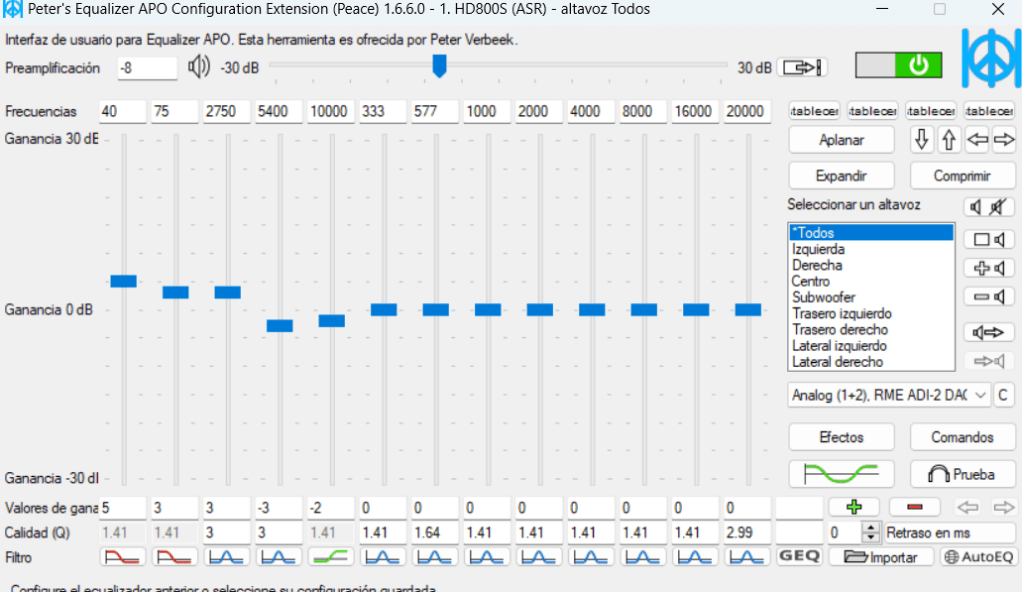This screenshot has height=592, width=1022.
Task: Open the Analog (1+2) device dropdown
Action: 889,395
